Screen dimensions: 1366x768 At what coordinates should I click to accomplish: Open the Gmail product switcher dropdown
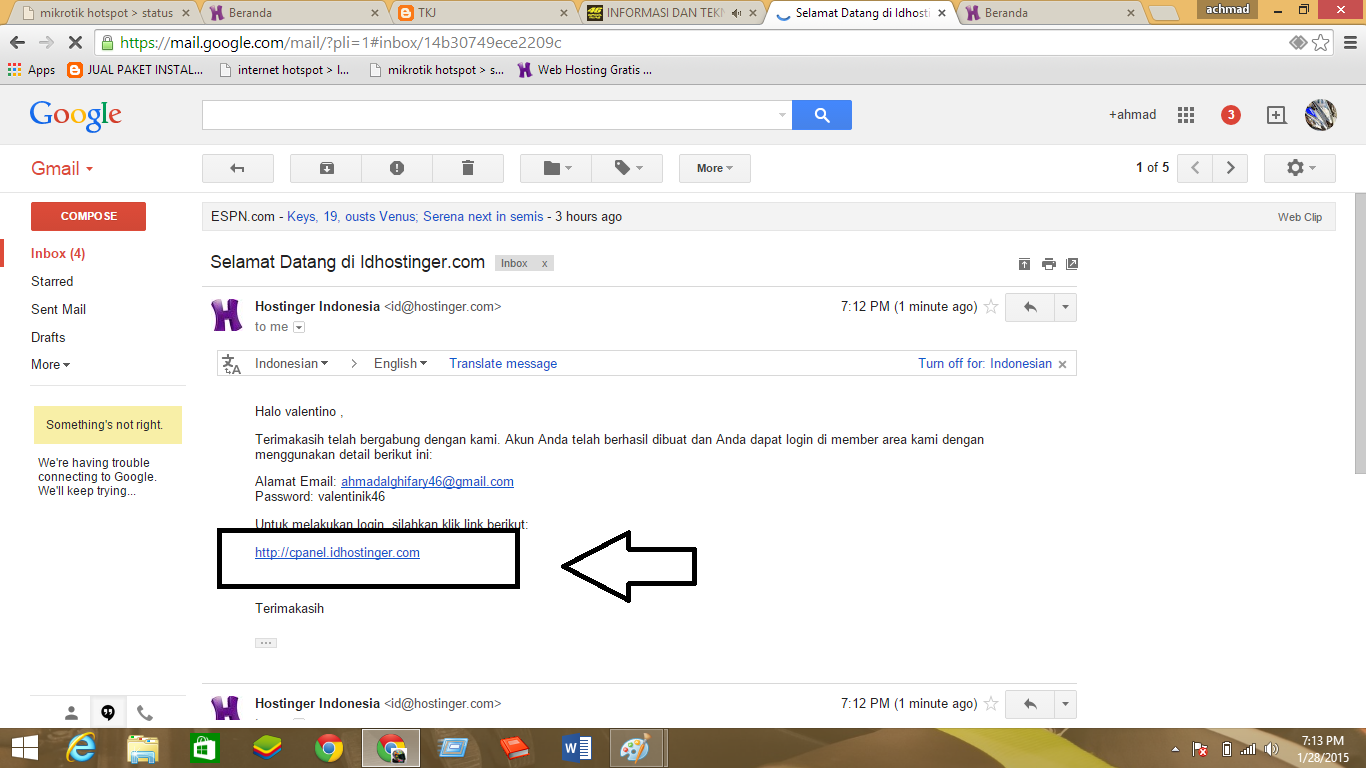pos(62,168)
